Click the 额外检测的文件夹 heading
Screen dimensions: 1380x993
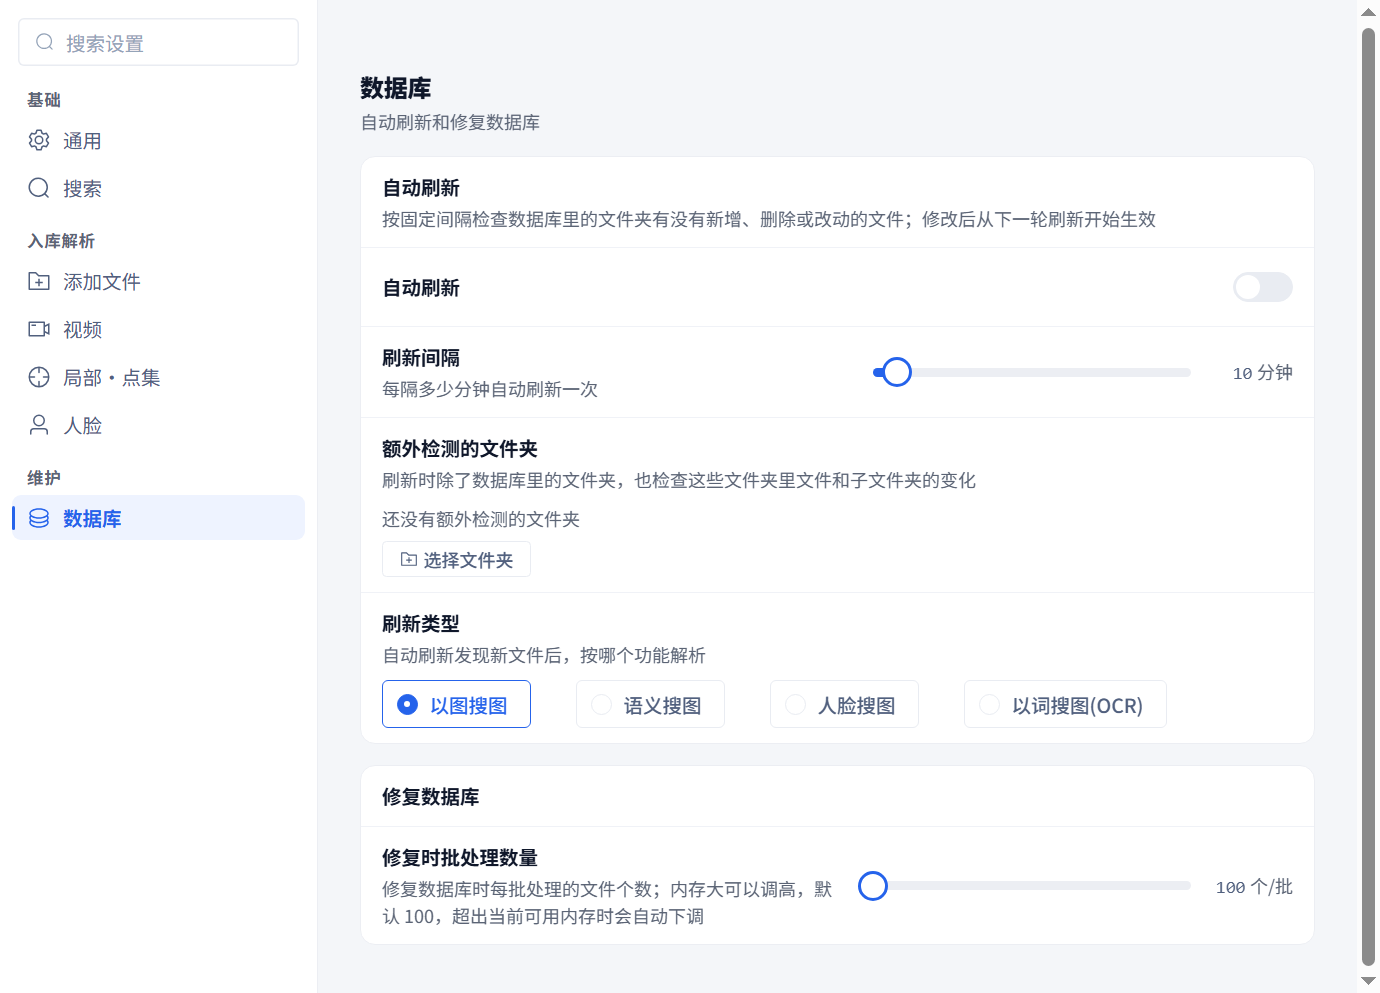[x=460, y=449]
